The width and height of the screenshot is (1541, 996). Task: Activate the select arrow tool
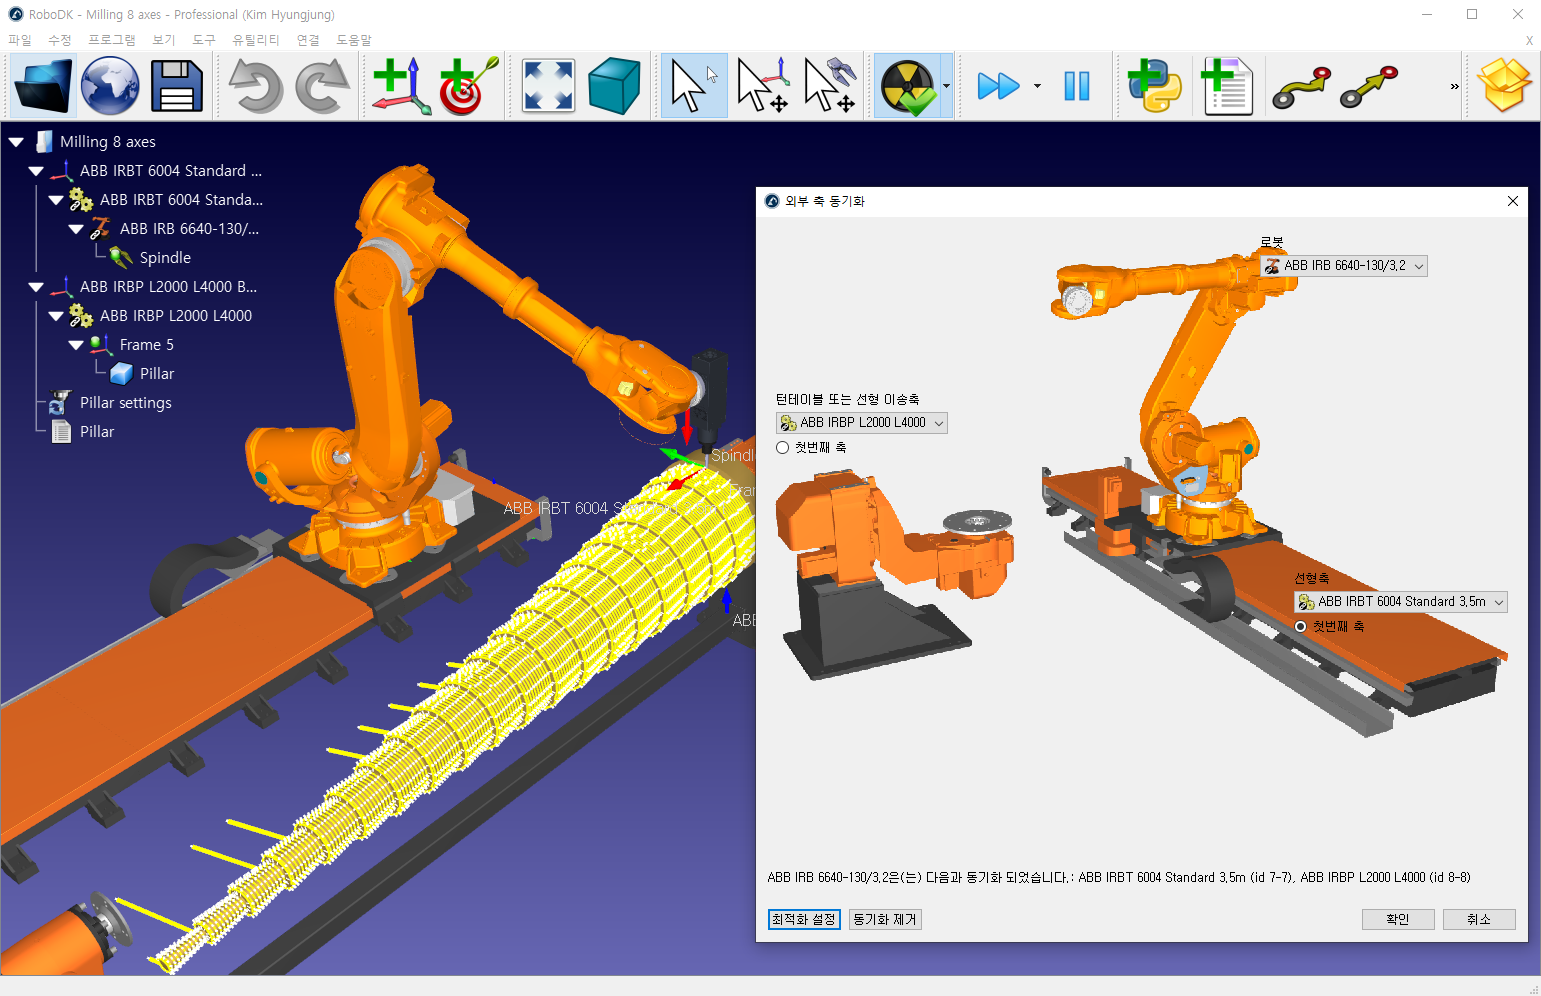pos(694,86)
